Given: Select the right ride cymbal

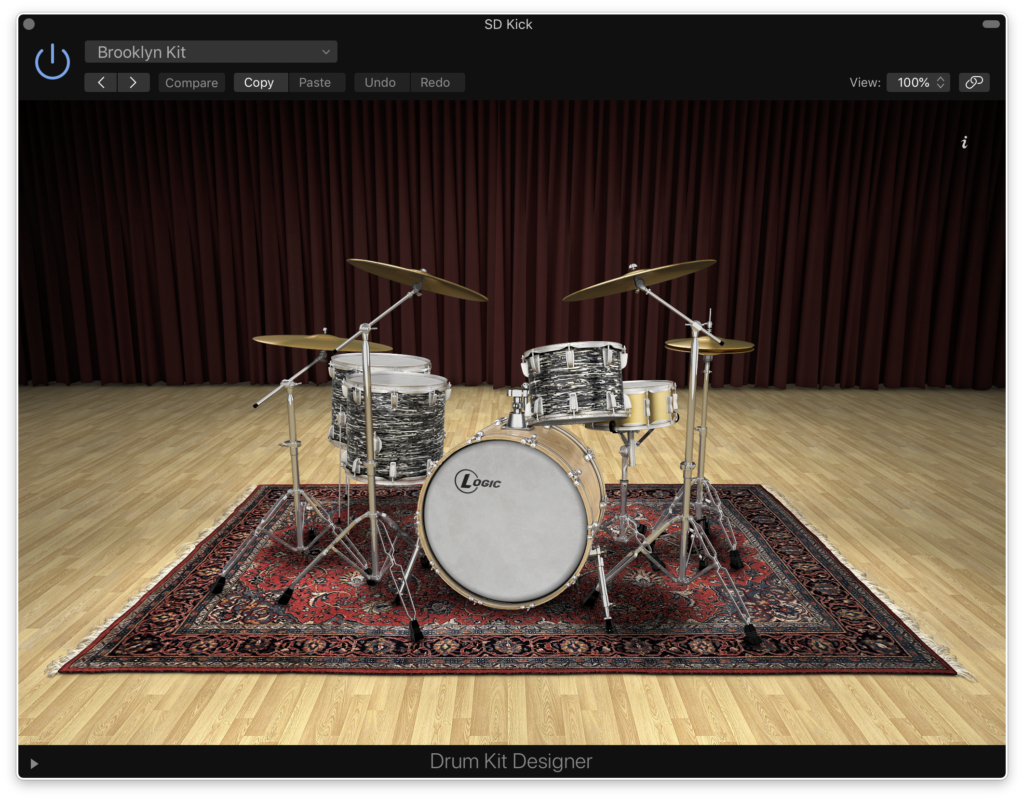Looking at the screenshot, I should pyautogui.click(x=640, y=279).
